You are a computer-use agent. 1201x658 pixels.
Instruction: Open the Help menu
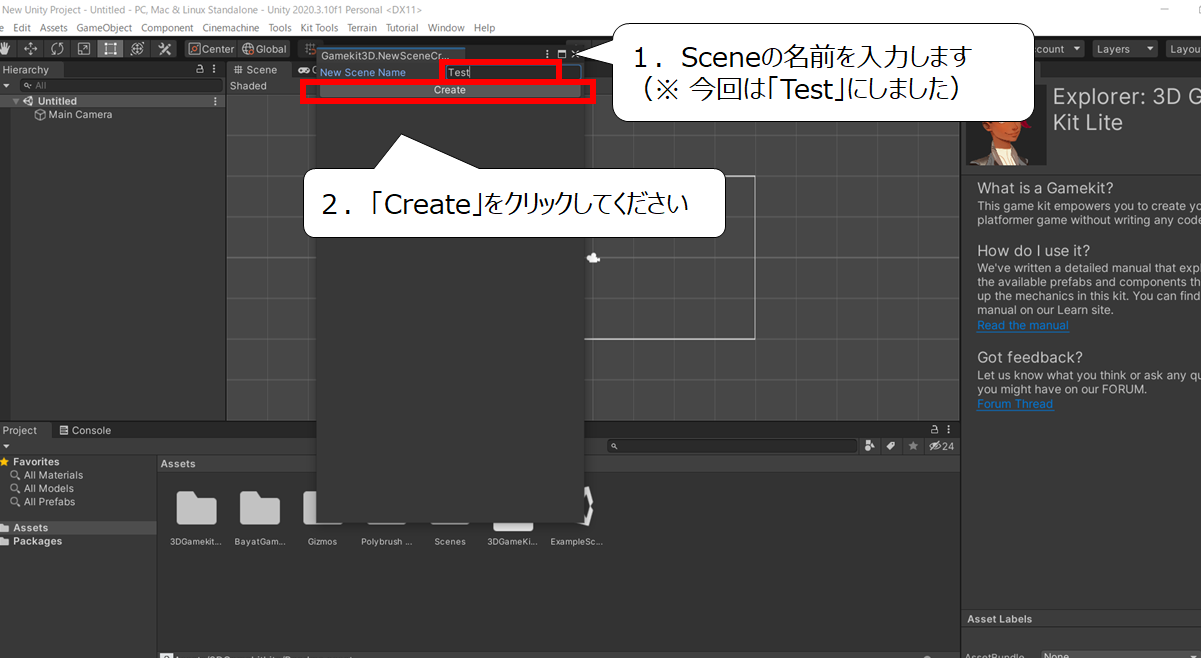[484, 28]
